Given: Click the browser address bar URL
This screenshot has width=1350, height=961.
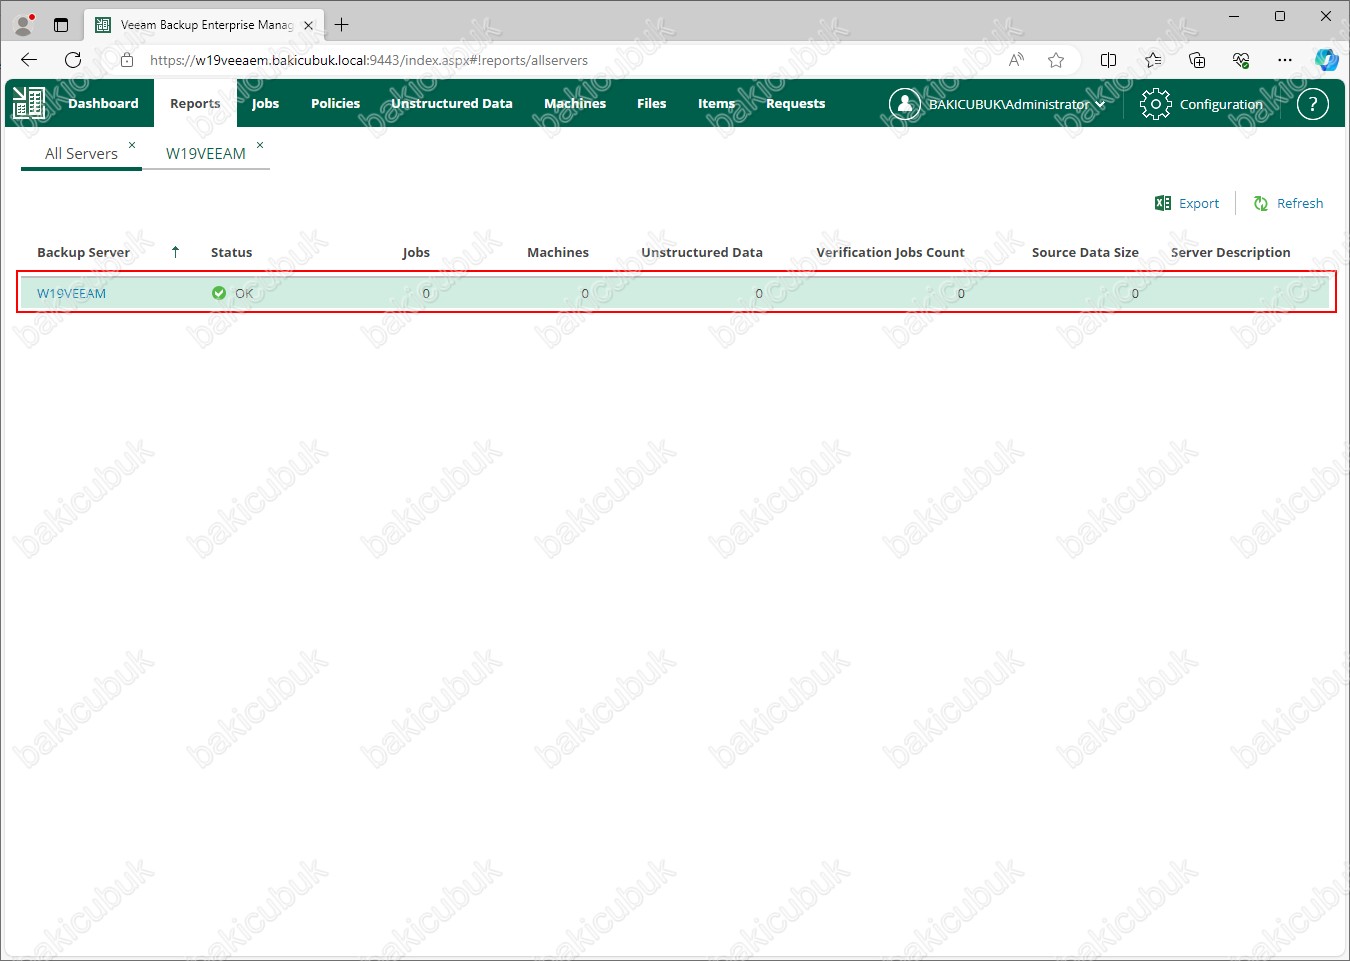Looking at the screenshot, I should click(x=369, y=60).
